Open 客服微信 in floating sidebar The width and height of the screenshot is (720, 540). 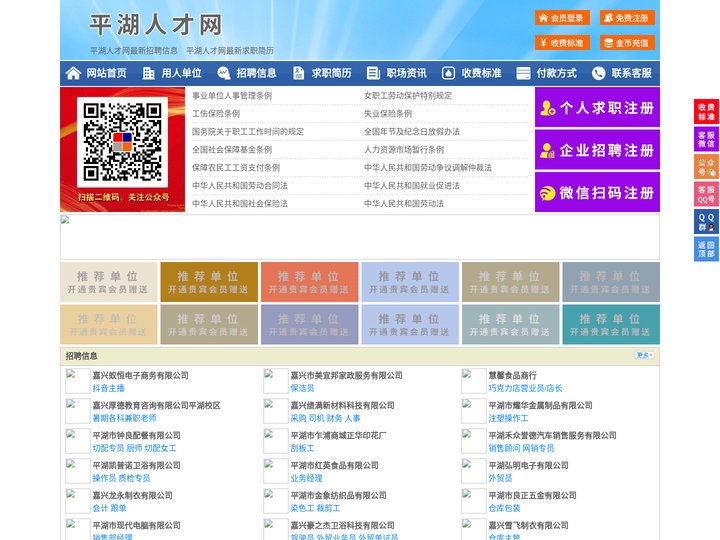(x=706, y=139)
